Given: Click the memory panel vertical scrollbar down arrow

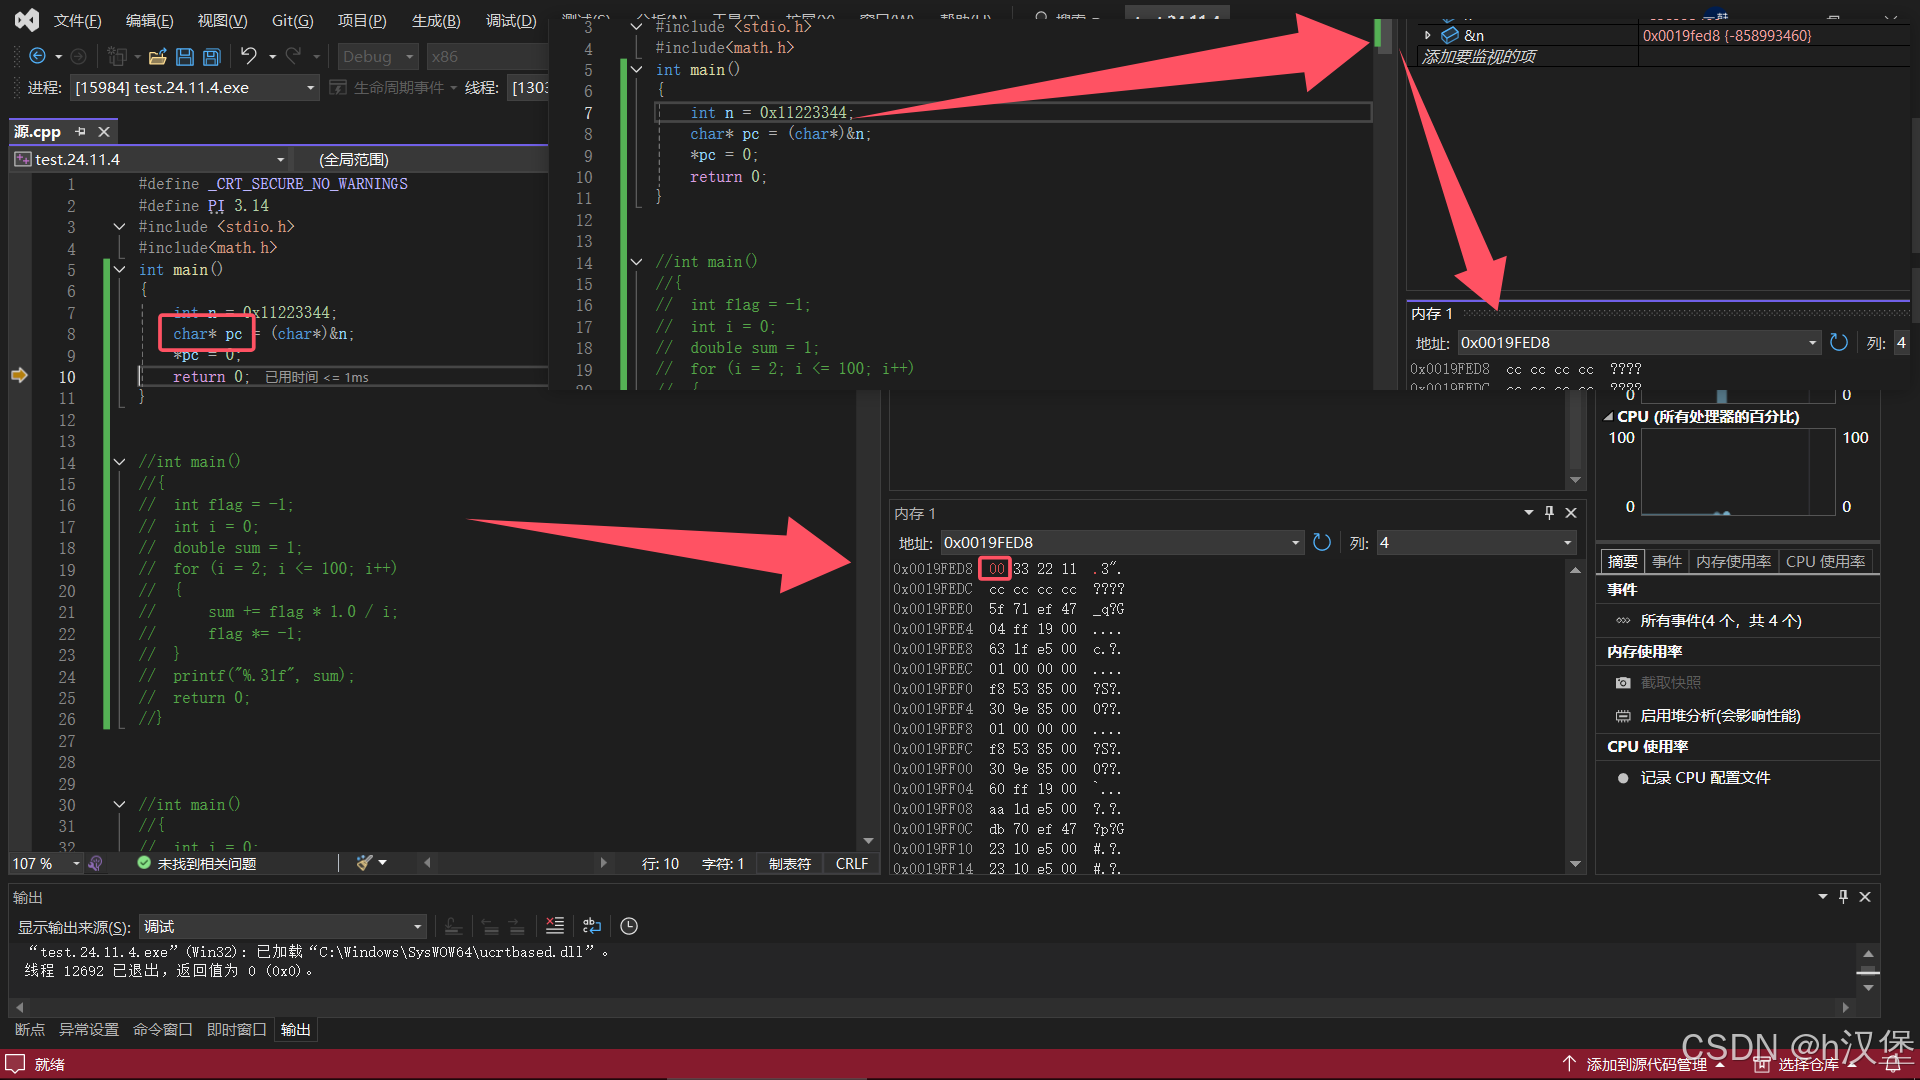Looking at the screenshot, I should click(x=1575, y=864).
